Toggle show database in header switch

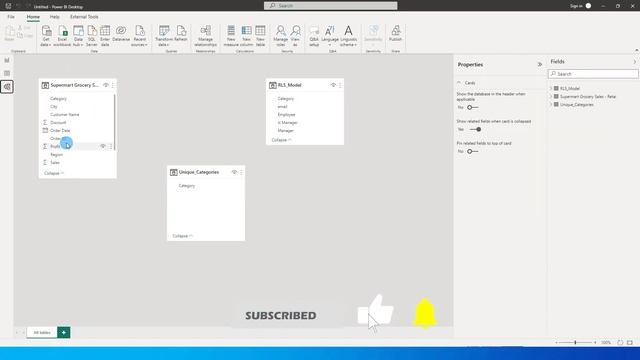coord(473,107)
